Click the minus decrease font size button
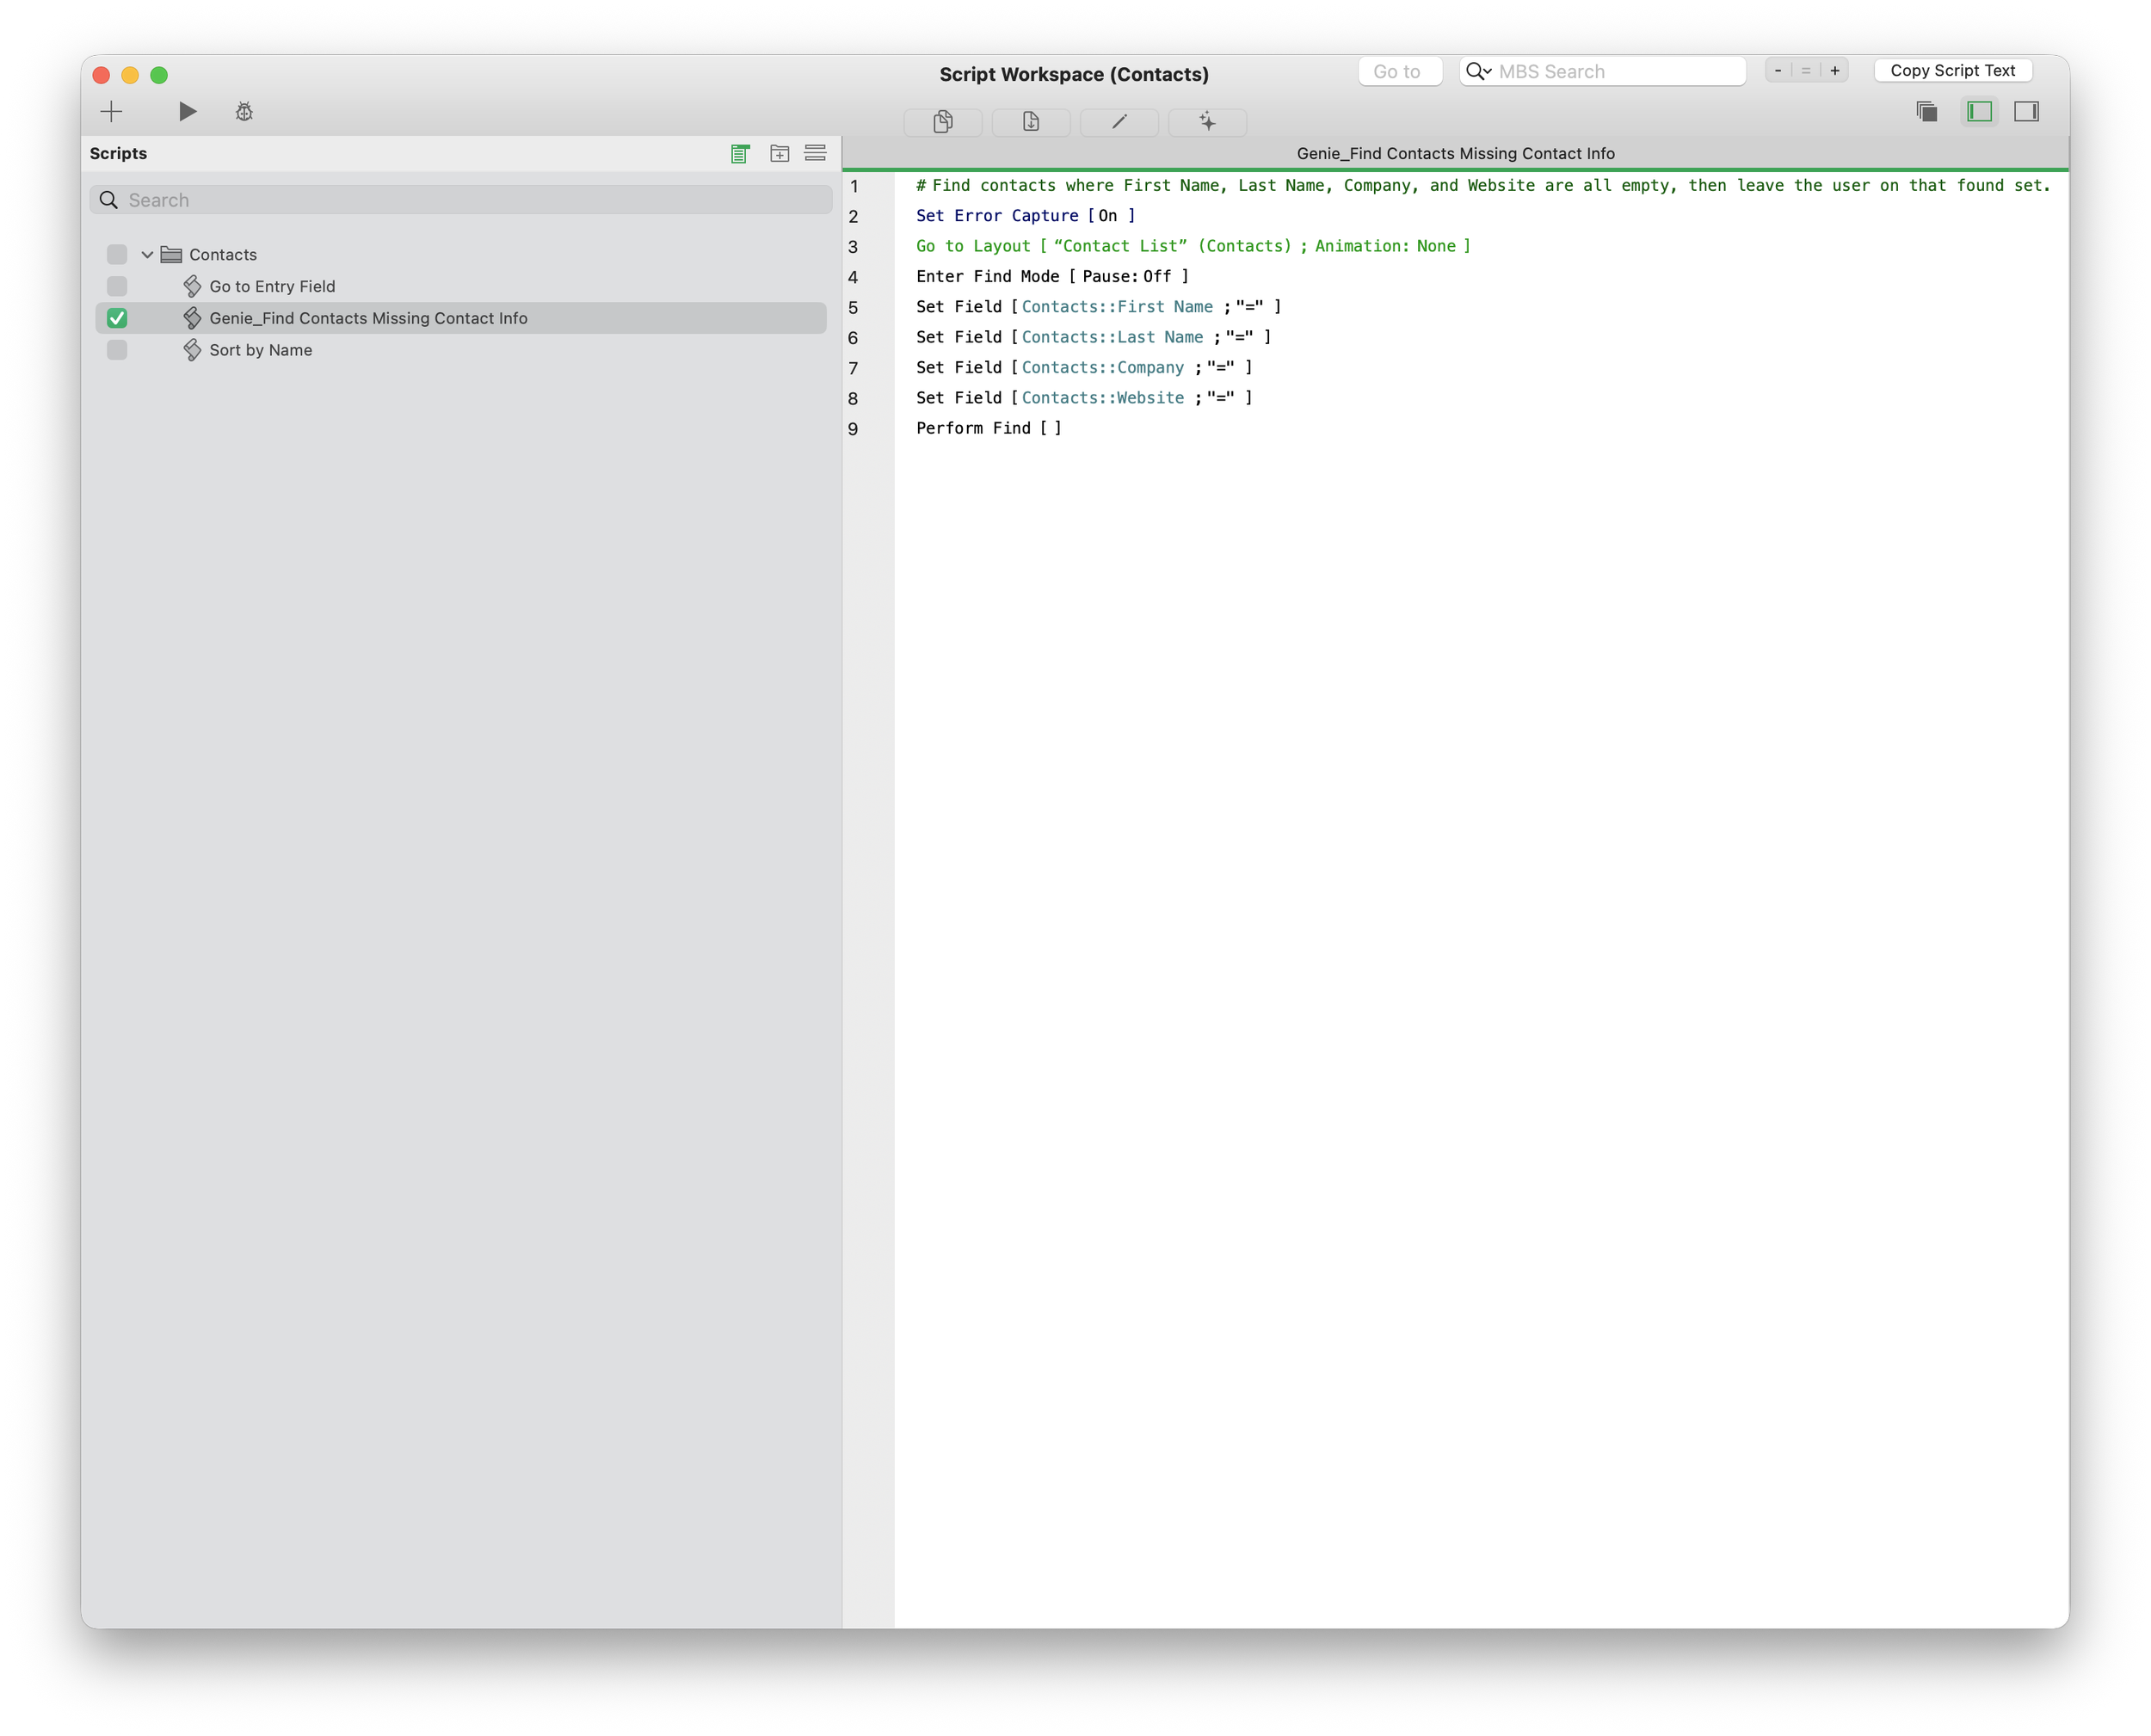 [x=1778, y=70]
